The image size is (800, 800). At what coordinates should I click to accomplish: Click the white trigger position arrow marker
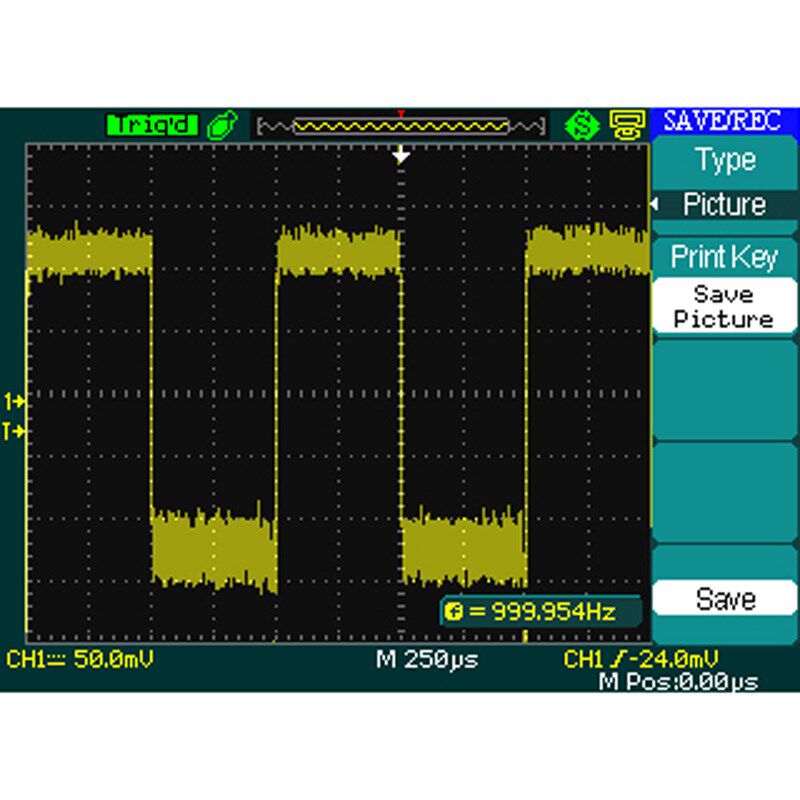[402, 154]
